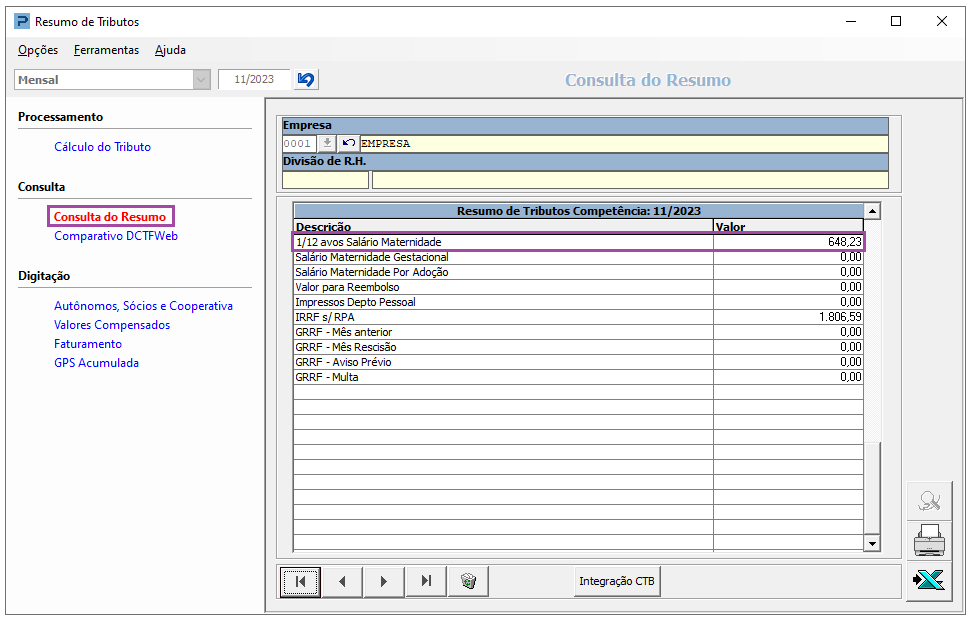974x622 pixels.
Task: Click the Resumo de Tributos app icon
Action: click(x=22, y=22)
